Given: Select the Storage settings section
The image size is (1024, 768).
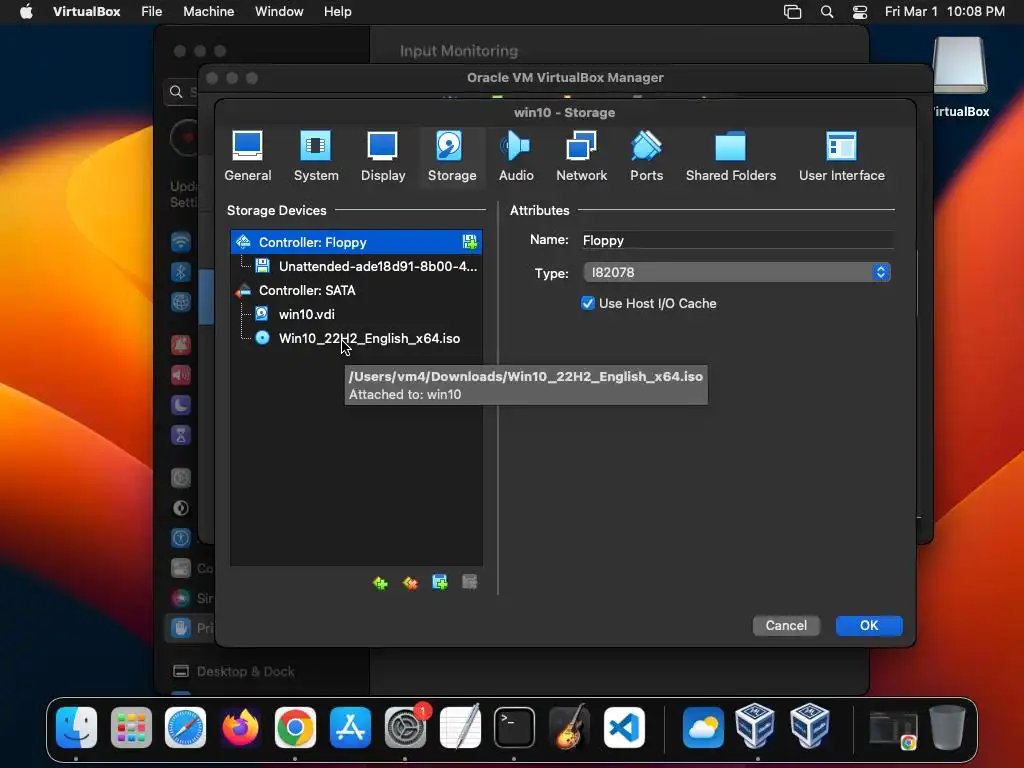Looking at the screenshot, I should (x=451, y=157).
